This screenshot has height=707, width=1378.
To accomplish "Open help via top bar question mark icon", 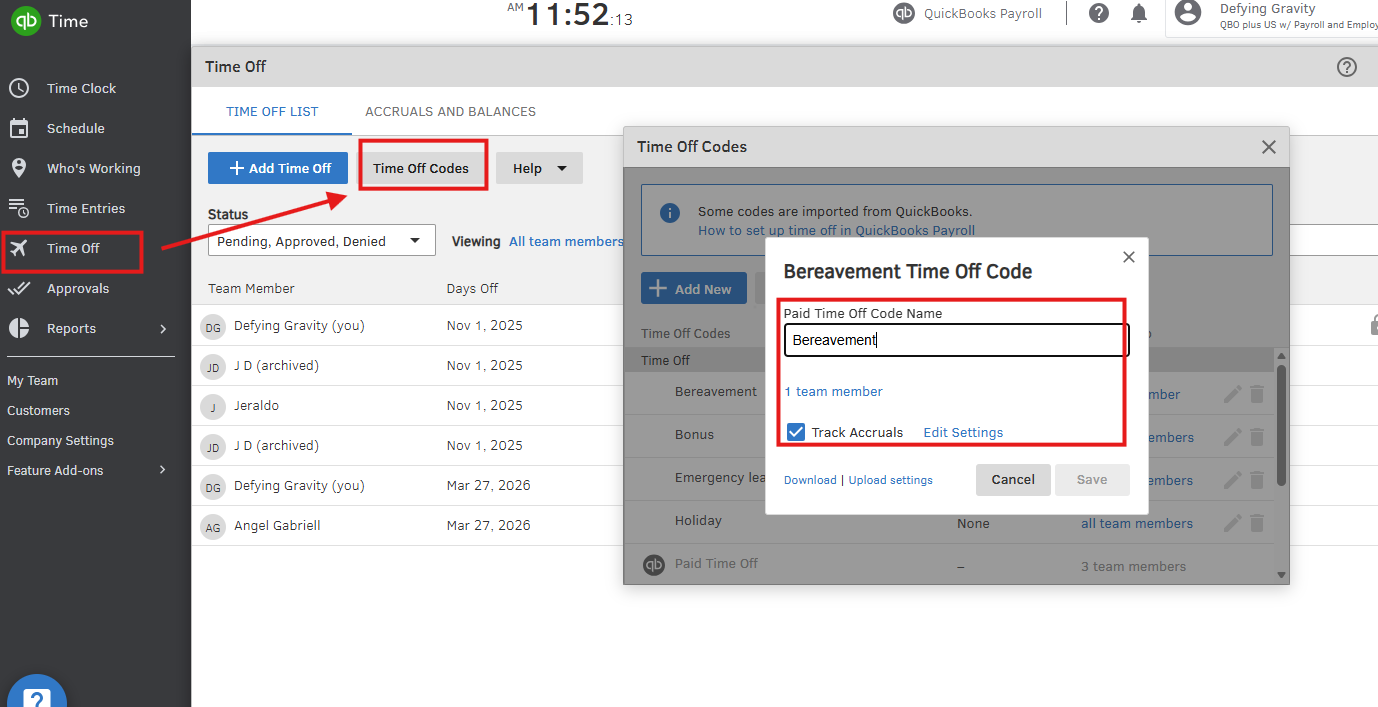I will [1099, 13].
